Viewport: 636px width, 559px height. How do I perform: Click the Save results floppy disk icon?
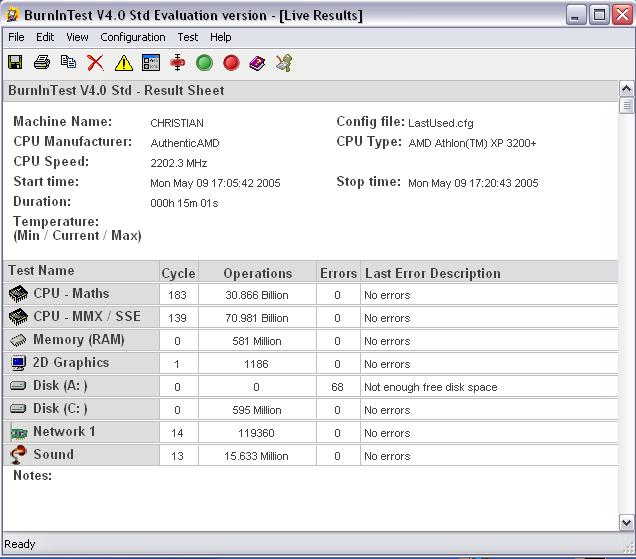[15, 62]
